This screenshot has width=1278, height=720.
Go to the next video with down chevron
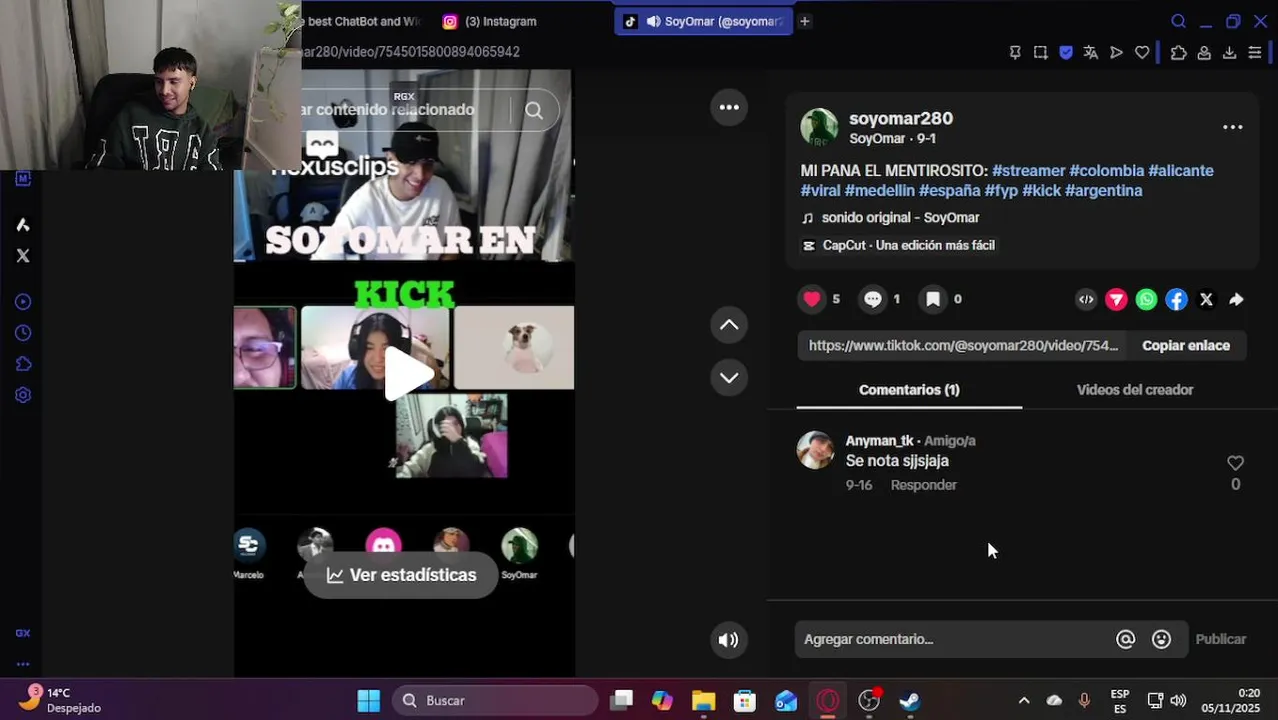tap(729, 377)
